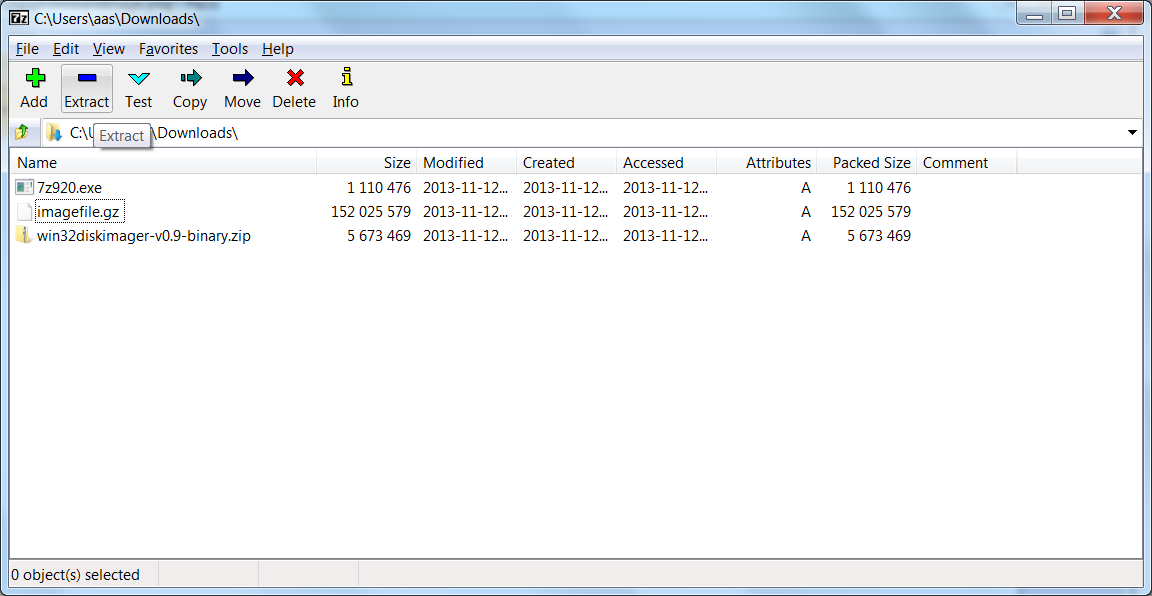
Task: Go up one folder level
Action: [x=22, y=133]
